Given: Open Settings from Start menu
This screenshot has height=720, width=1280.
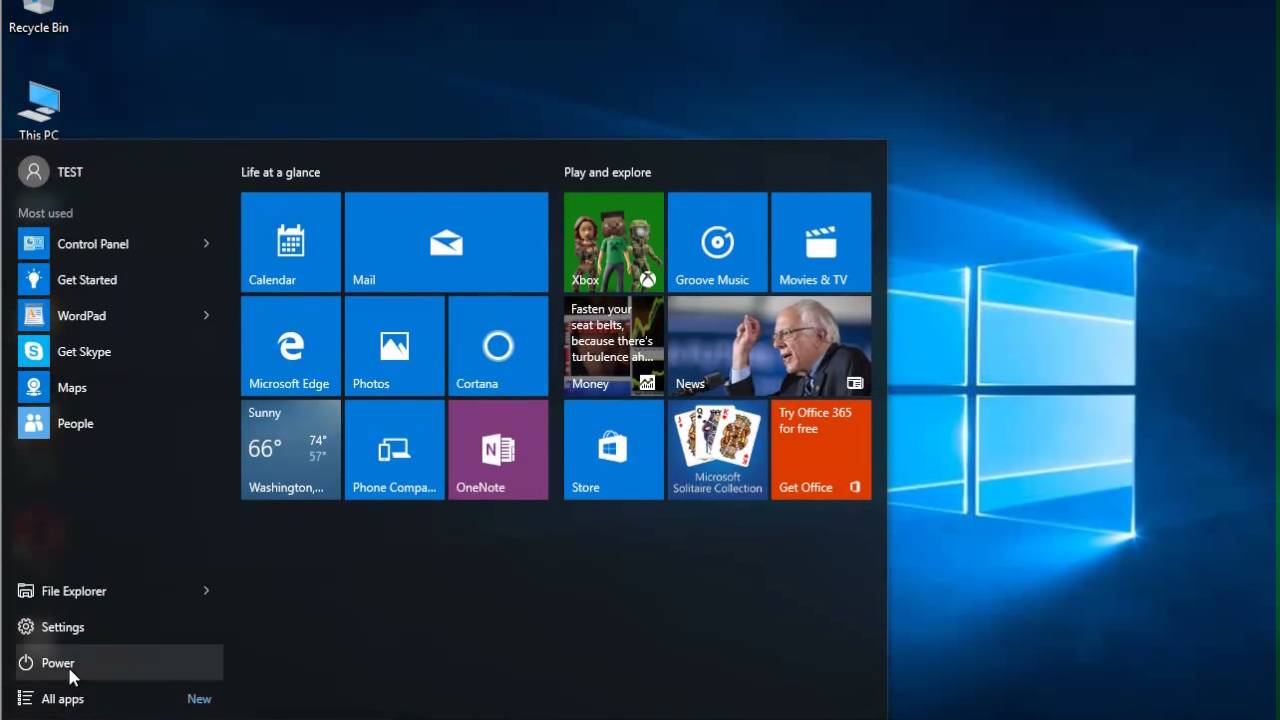Looking at the screenshot, I should tap(119, 627).
